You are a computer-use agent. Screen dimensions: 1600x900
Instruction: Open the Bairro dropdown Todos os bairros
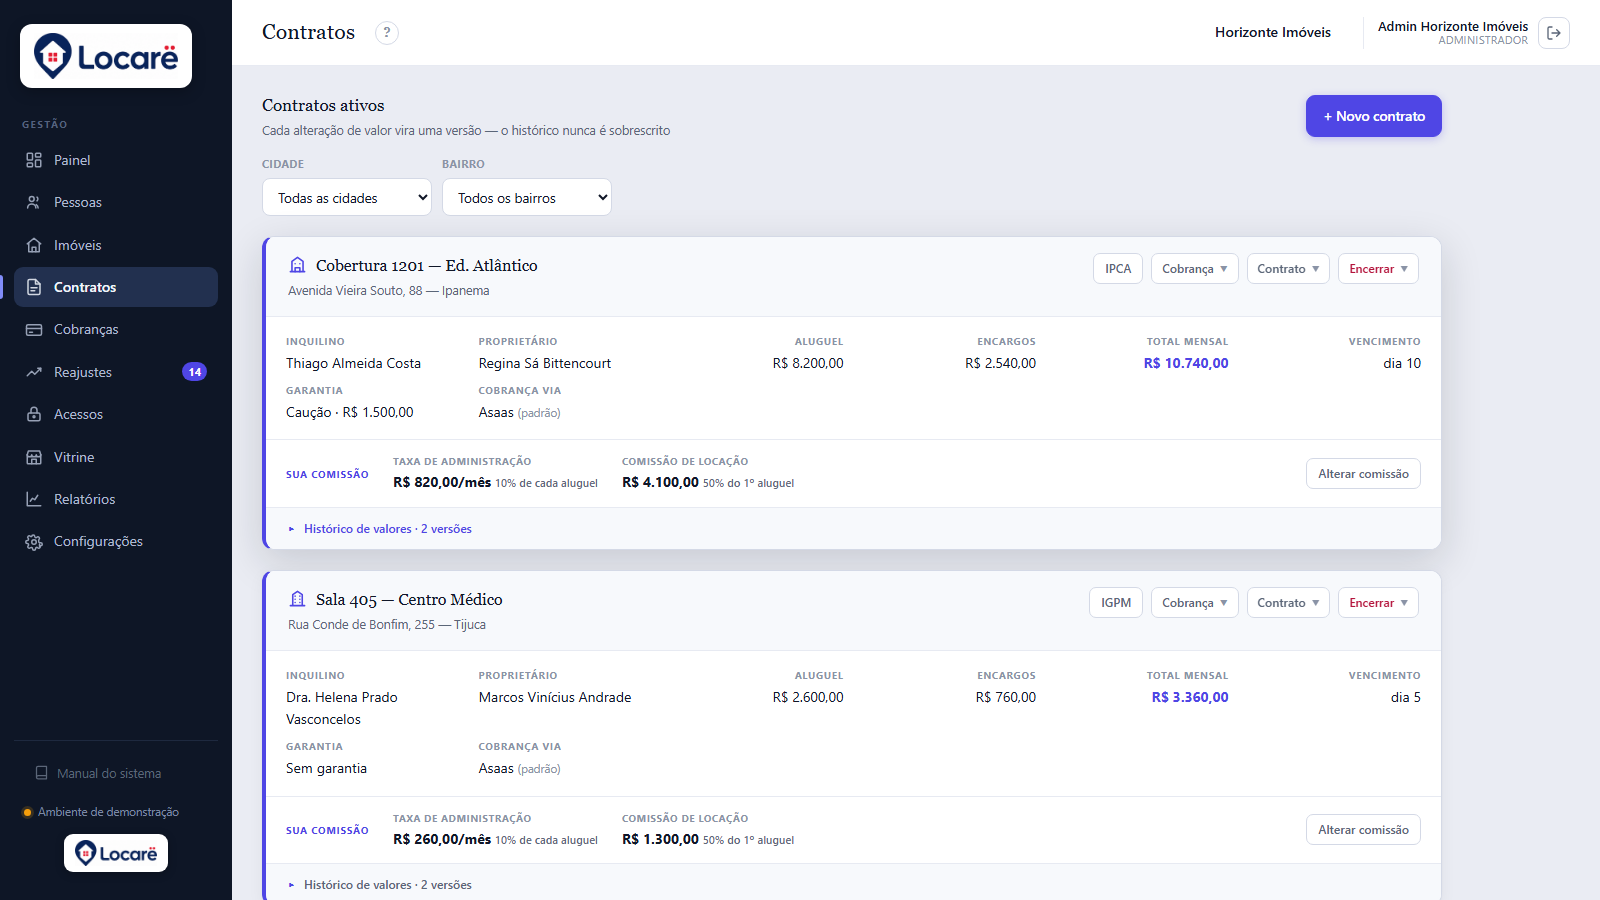[x=527, y=197]
